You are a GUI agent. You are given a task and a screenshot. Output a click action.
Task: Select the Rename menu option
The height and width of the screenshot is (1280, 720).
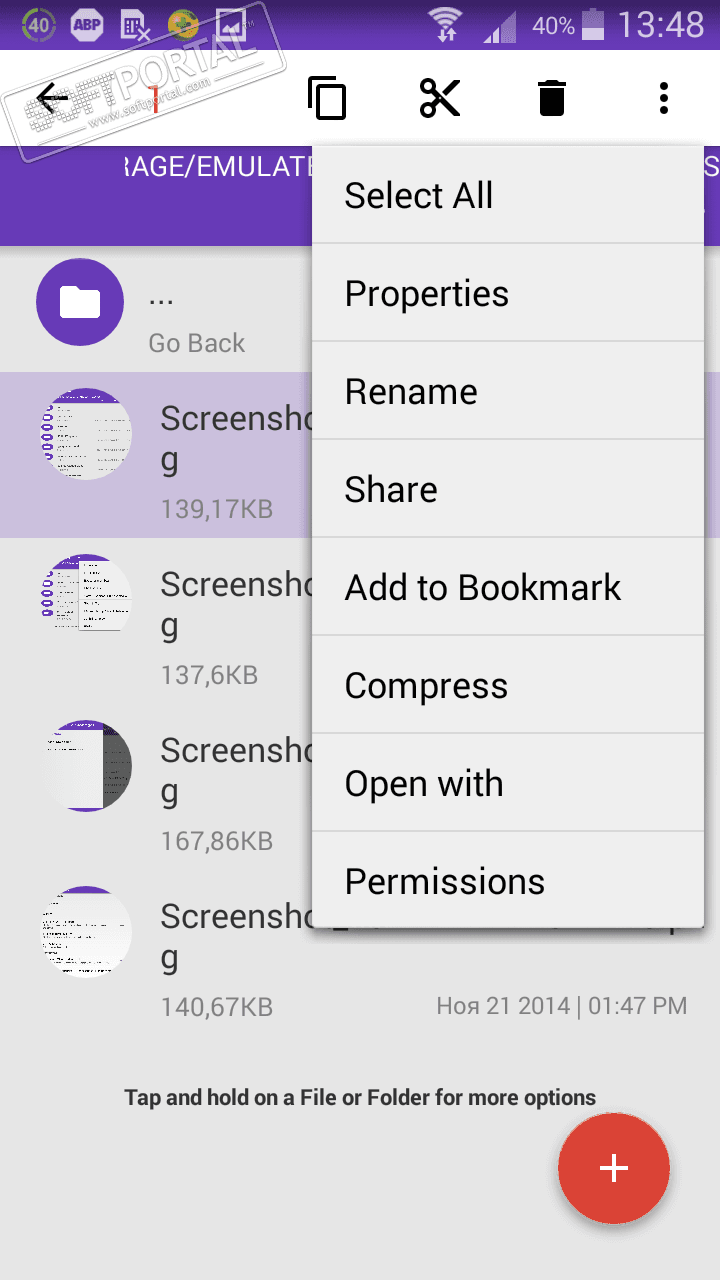pos(508,392)
